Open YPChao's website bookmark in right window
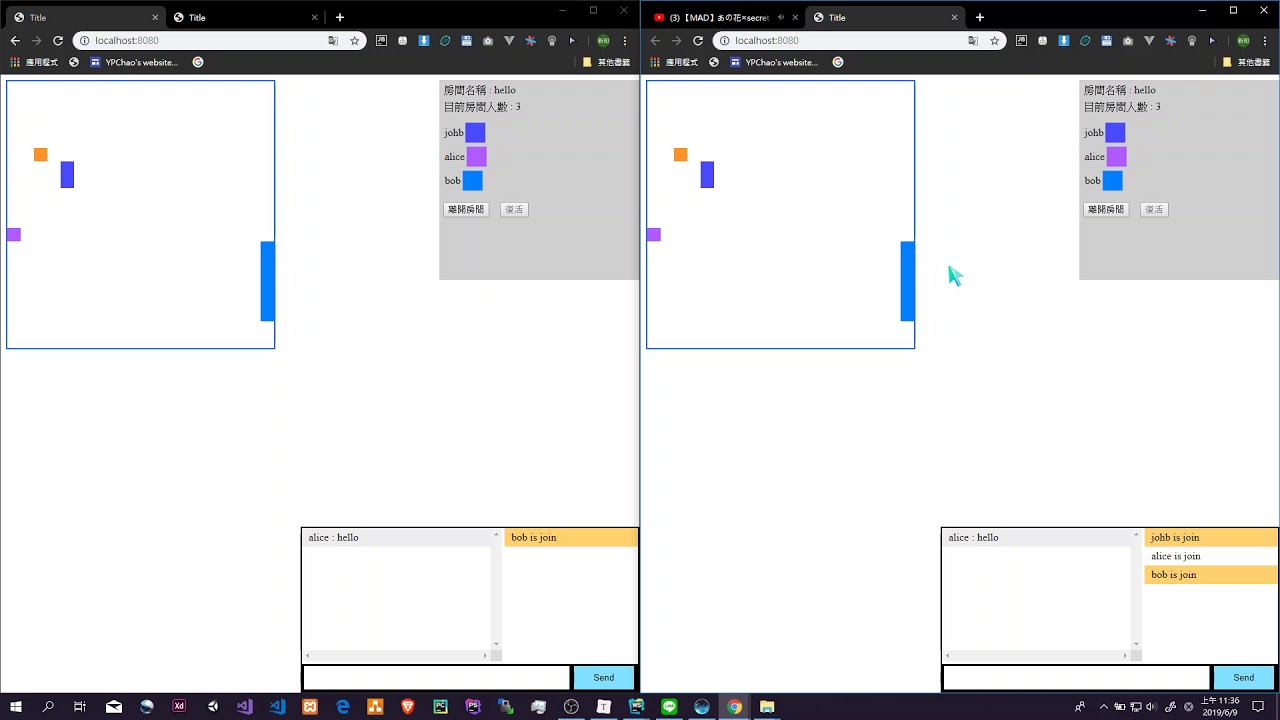The width and height of the screenshot is (1280, 720). pyautogui.click(x=774, y=62)
